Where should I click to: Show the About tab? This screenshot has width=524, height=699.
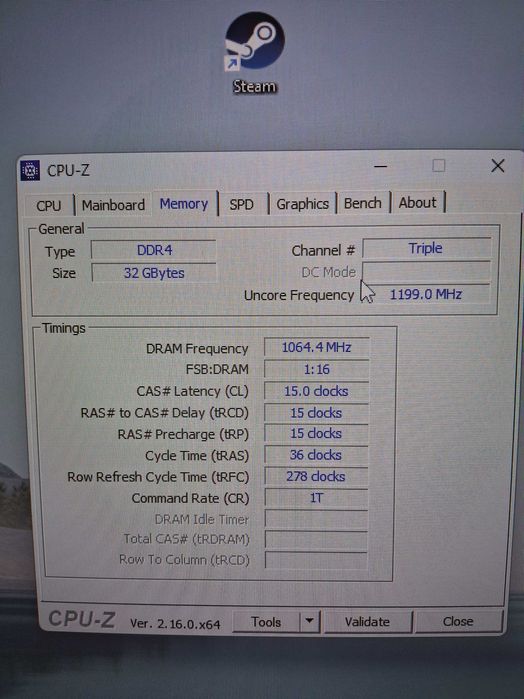(417, 203)
